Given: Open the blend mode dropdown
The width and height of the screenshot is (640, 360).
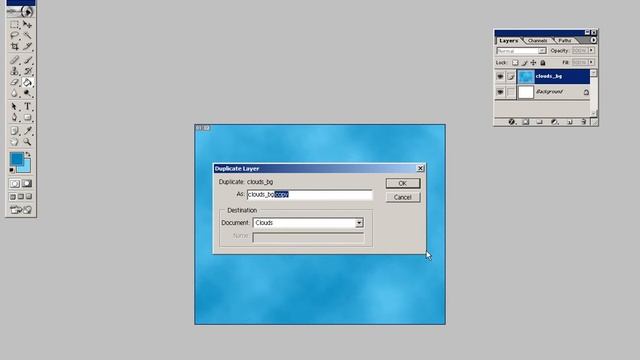Looking at the screenshot, I should [x=542, y=51].
